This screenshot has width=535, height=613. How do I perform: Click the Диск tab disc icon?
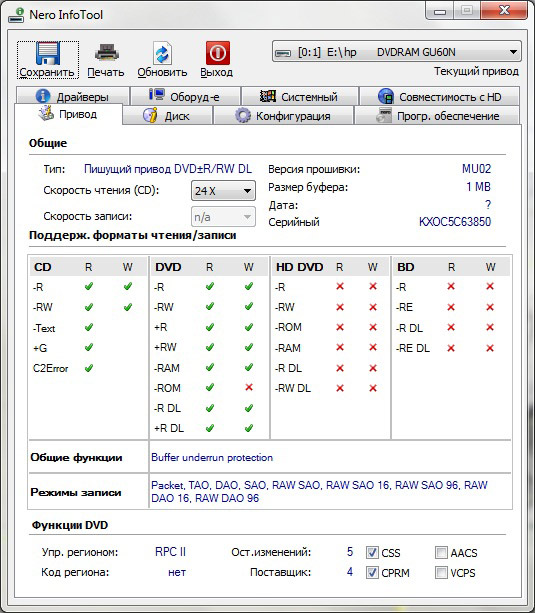click(150, 115)
